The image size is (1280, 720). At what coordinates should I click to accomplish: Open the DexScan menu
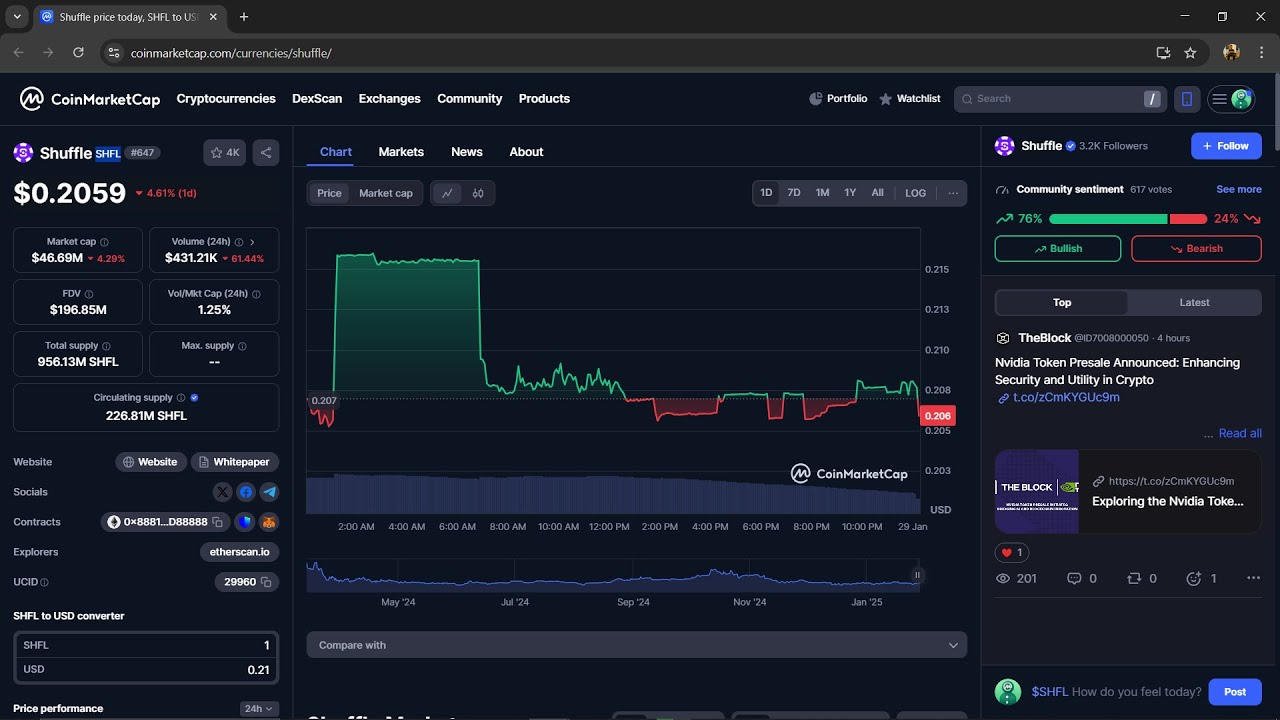point(317,99)
